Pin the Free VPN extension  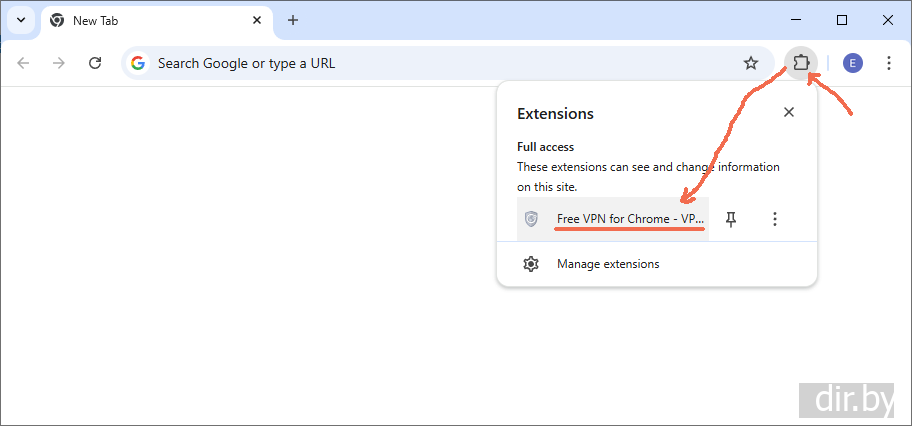point(731,219)
